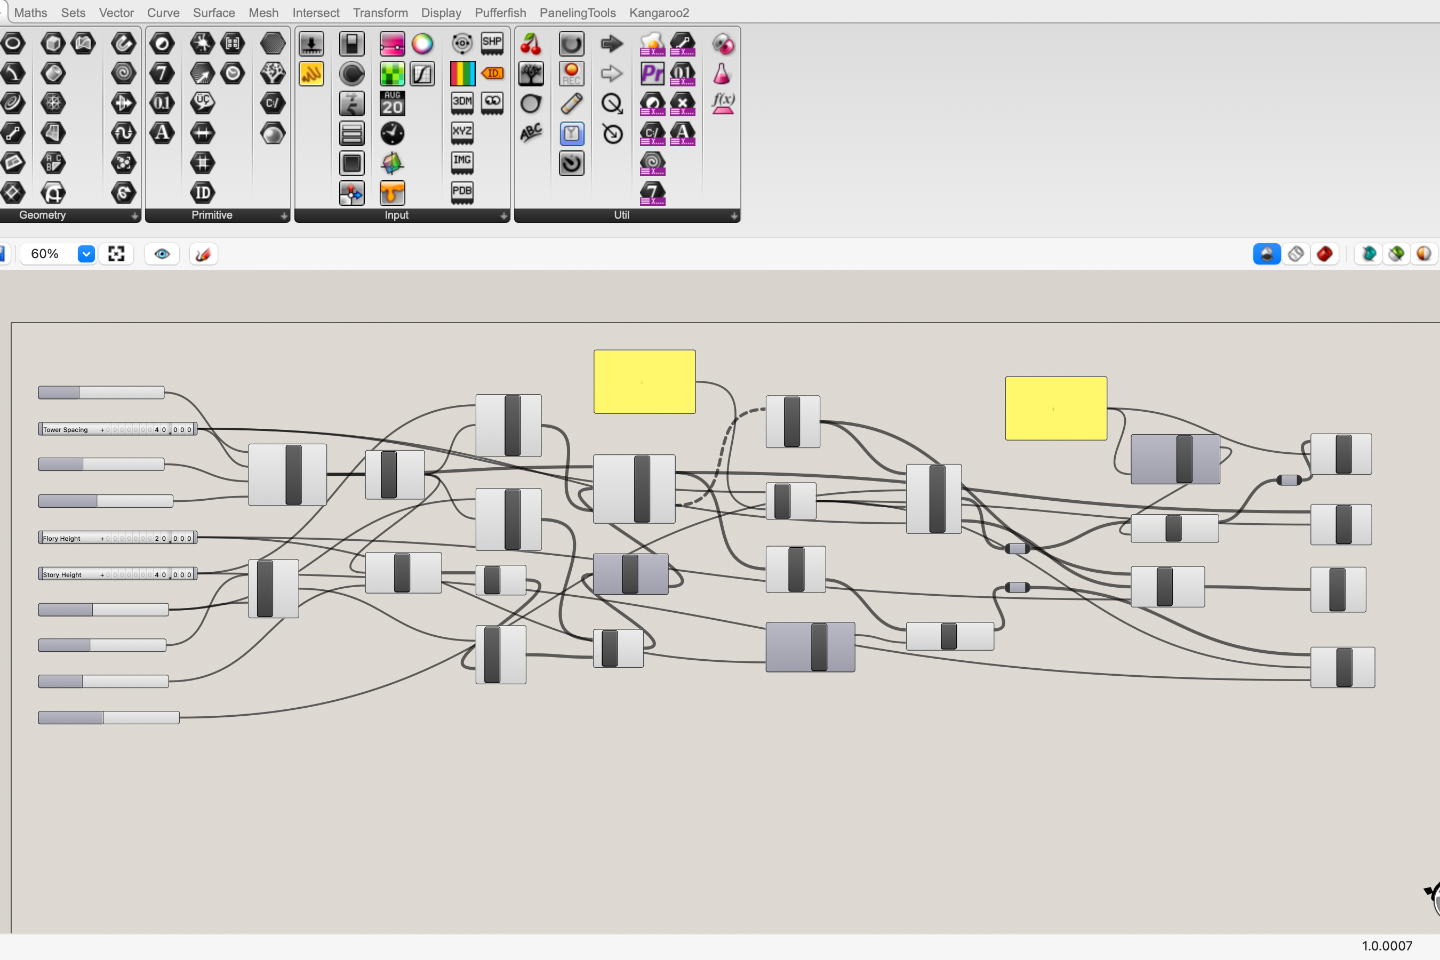Open the Pufferfish menu
The image size is (1440, 960).
(x=500, y=12)
